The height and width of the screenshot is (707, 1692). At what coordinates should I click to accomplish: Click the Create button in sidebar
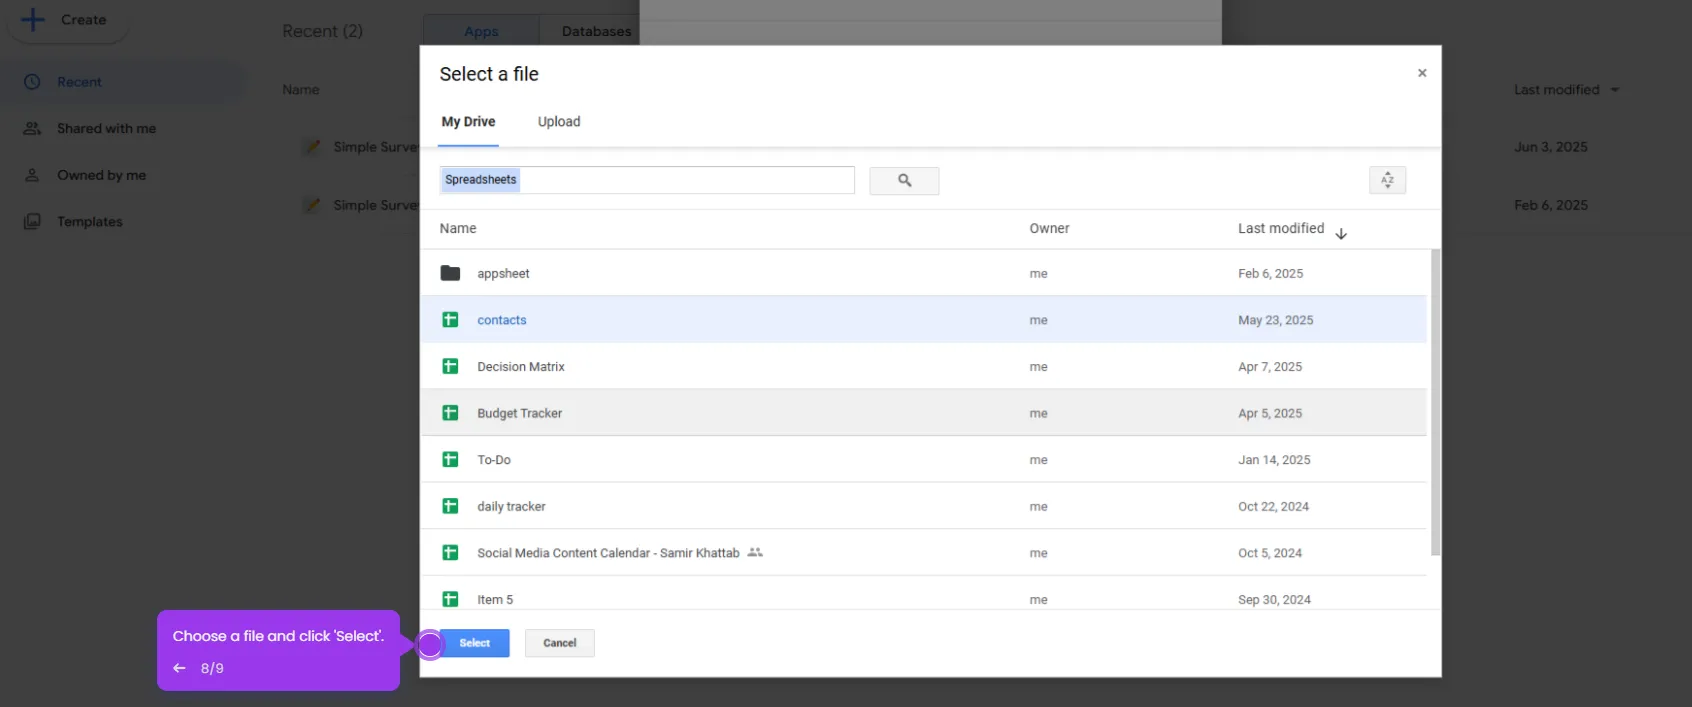click(x=67, y=20)
